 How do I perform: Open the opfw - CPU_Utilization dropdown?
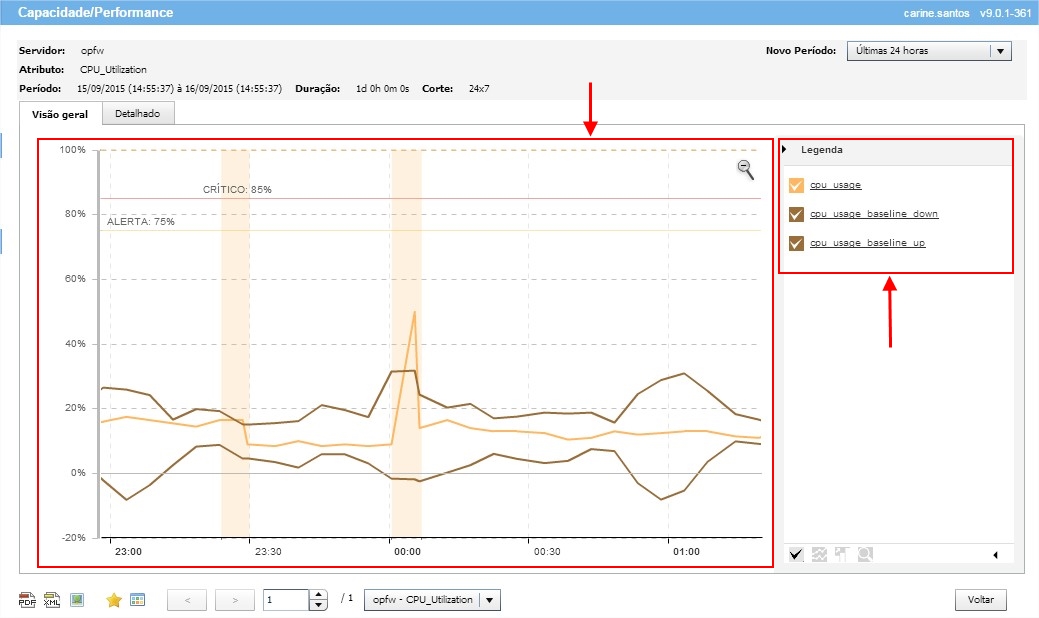pyautogui.click(x=490, y=600)
